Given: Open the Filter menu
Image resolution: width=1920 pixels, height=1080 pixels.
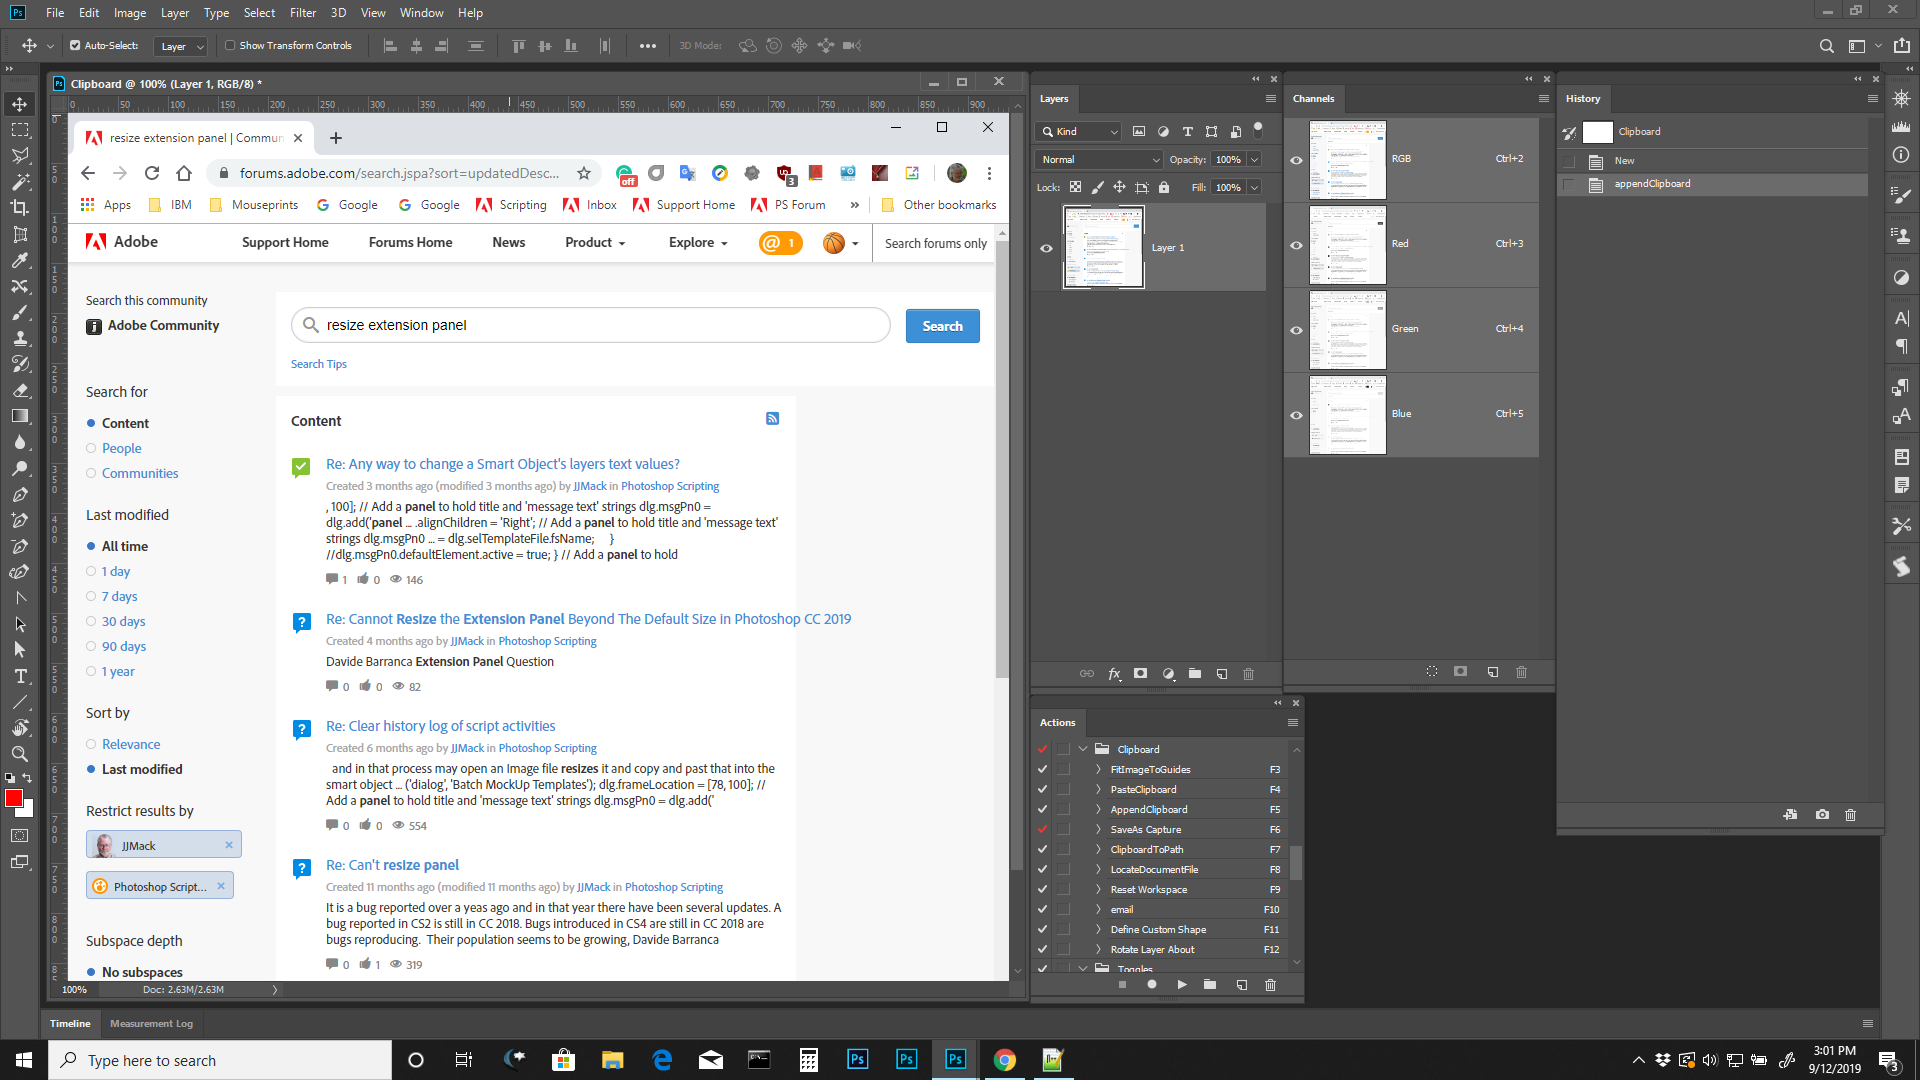Looking at the screenshot, I should pos(303,13).
